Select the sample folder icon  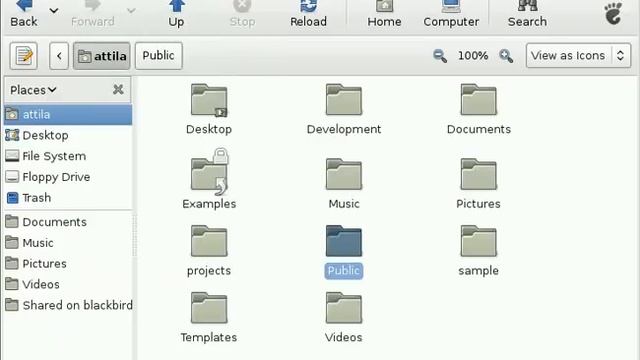tap(478, 241)
